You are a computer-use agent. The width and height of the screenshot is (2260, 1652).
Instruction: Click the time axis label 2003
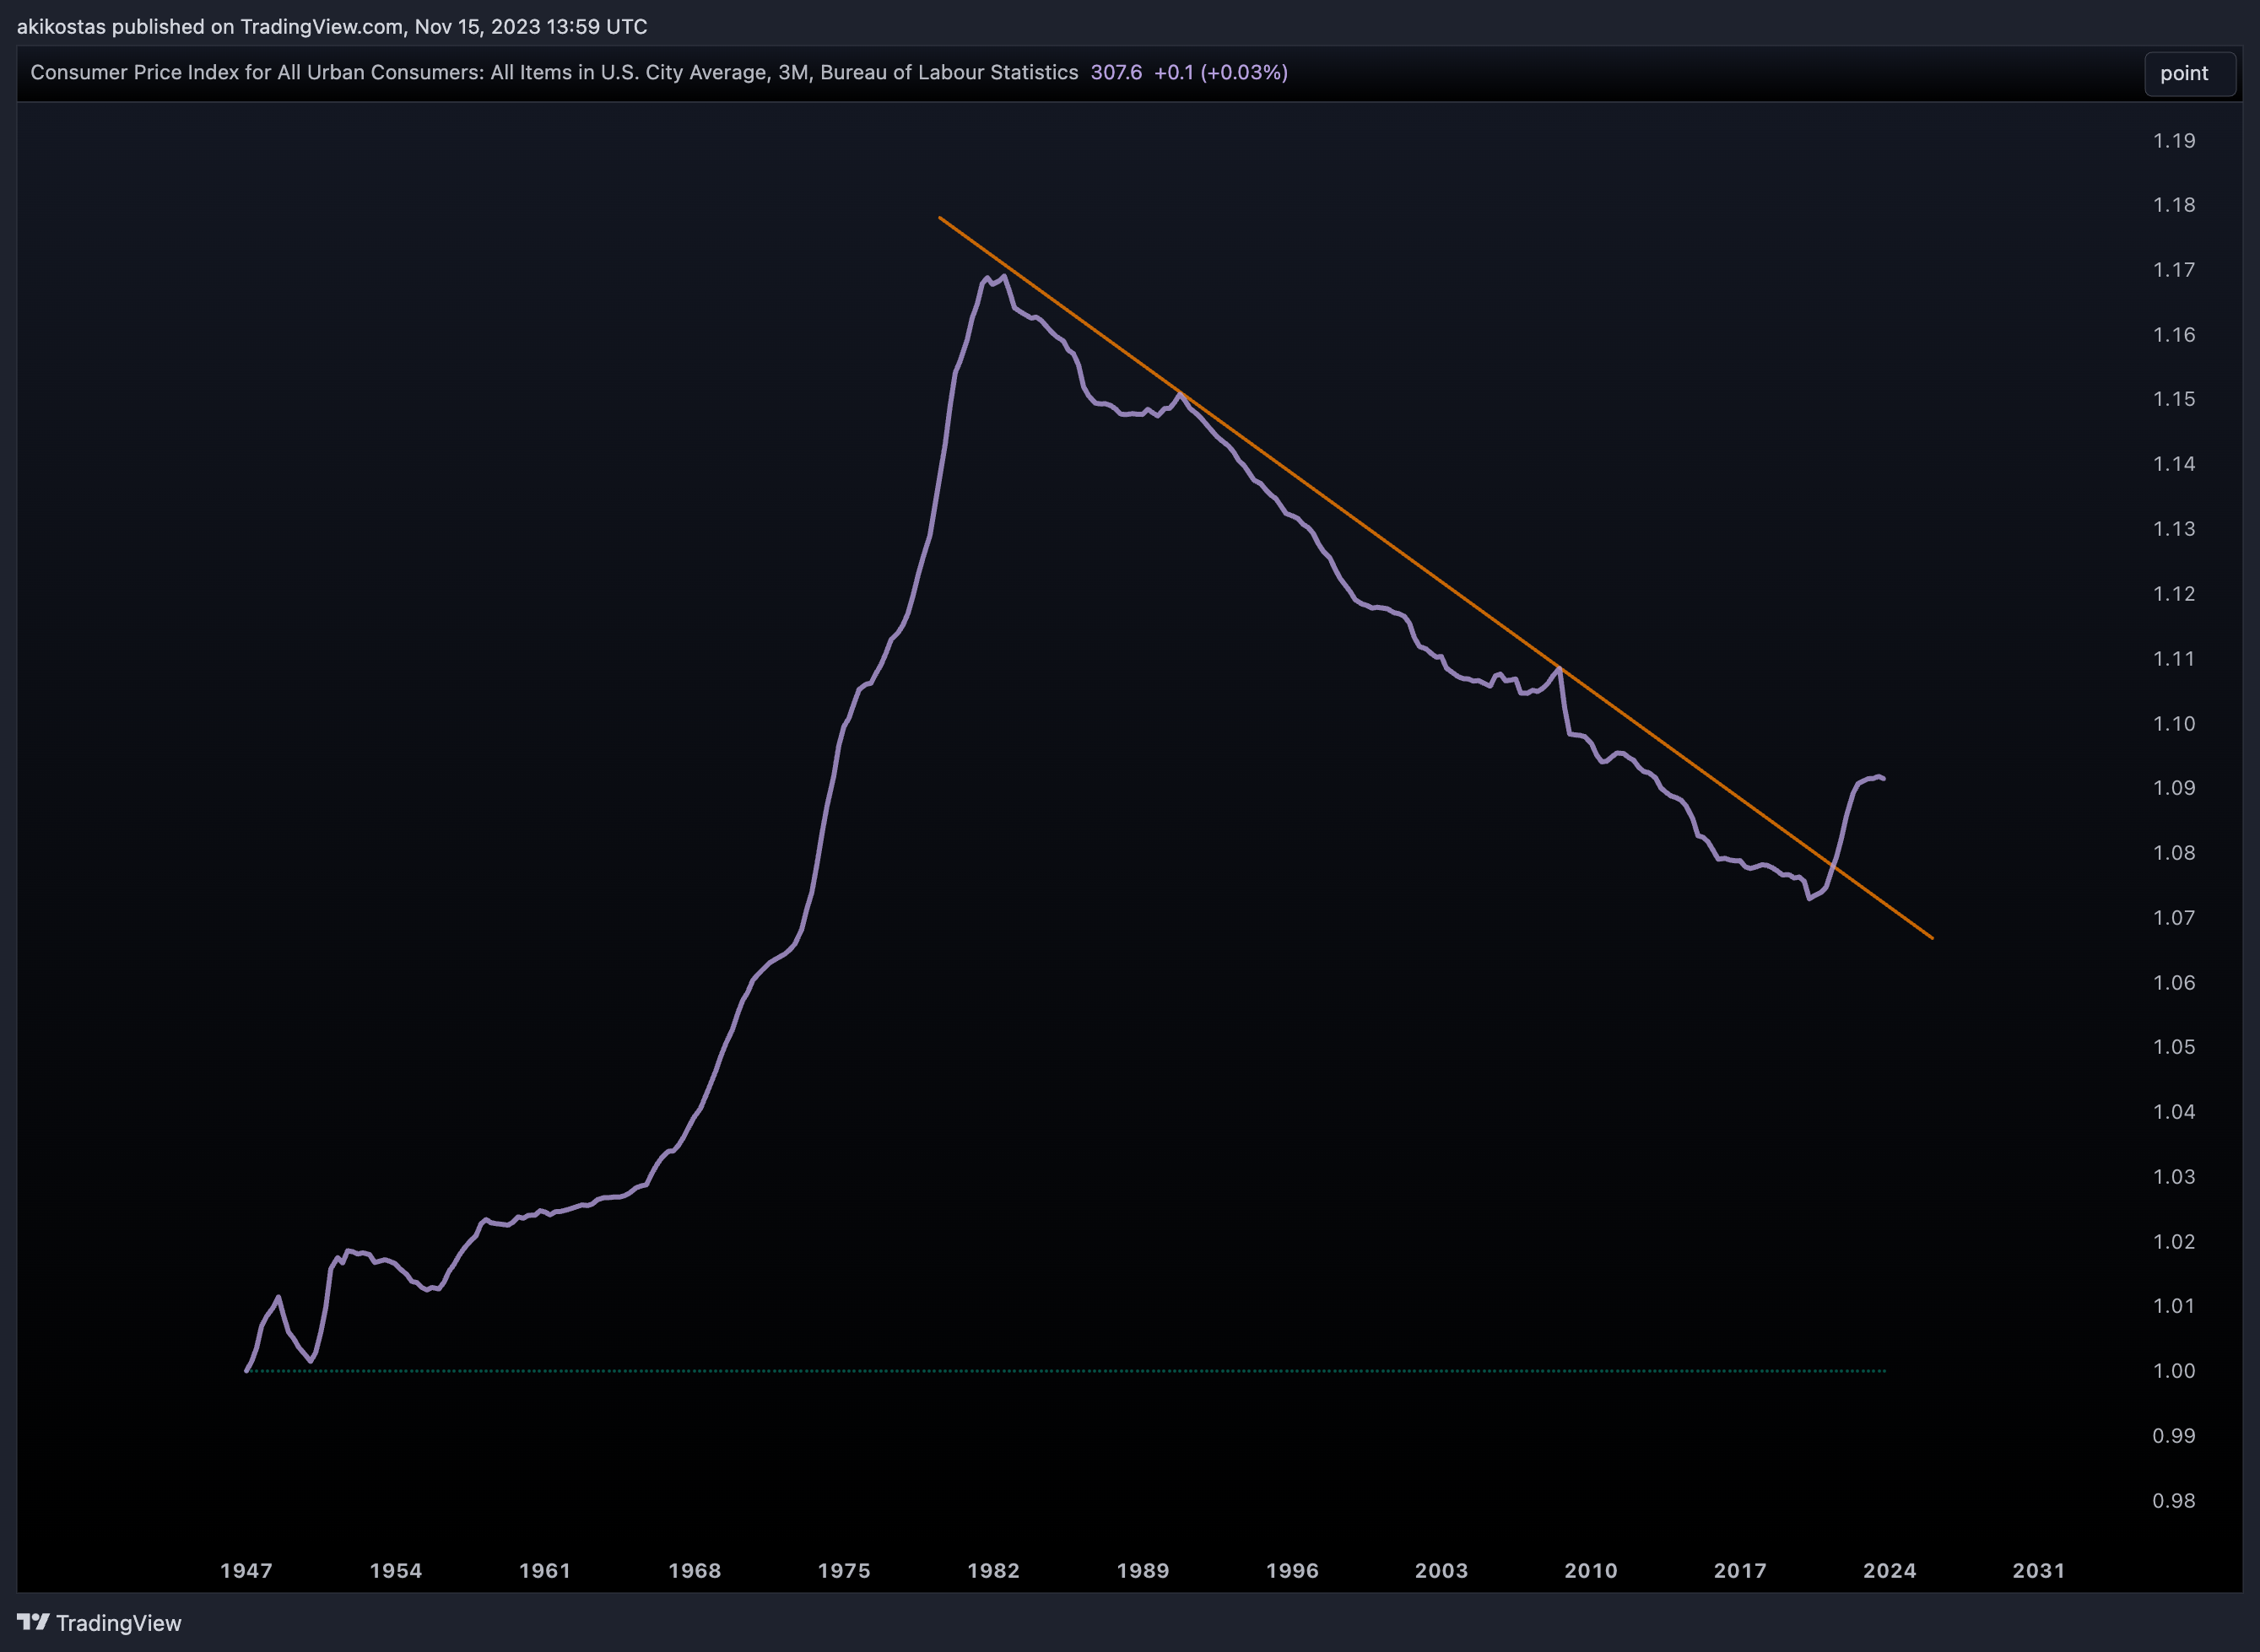coord(1441,1570)
